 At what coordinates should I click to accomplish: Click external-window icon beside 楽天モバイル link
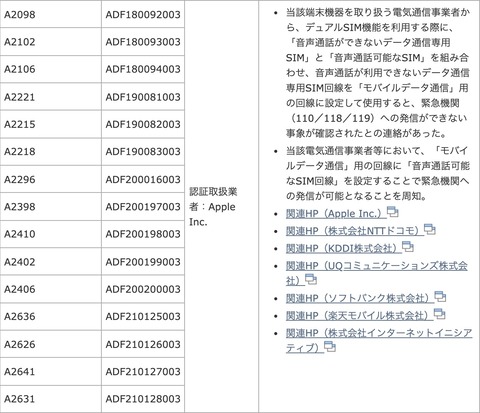tap(439, 314)
